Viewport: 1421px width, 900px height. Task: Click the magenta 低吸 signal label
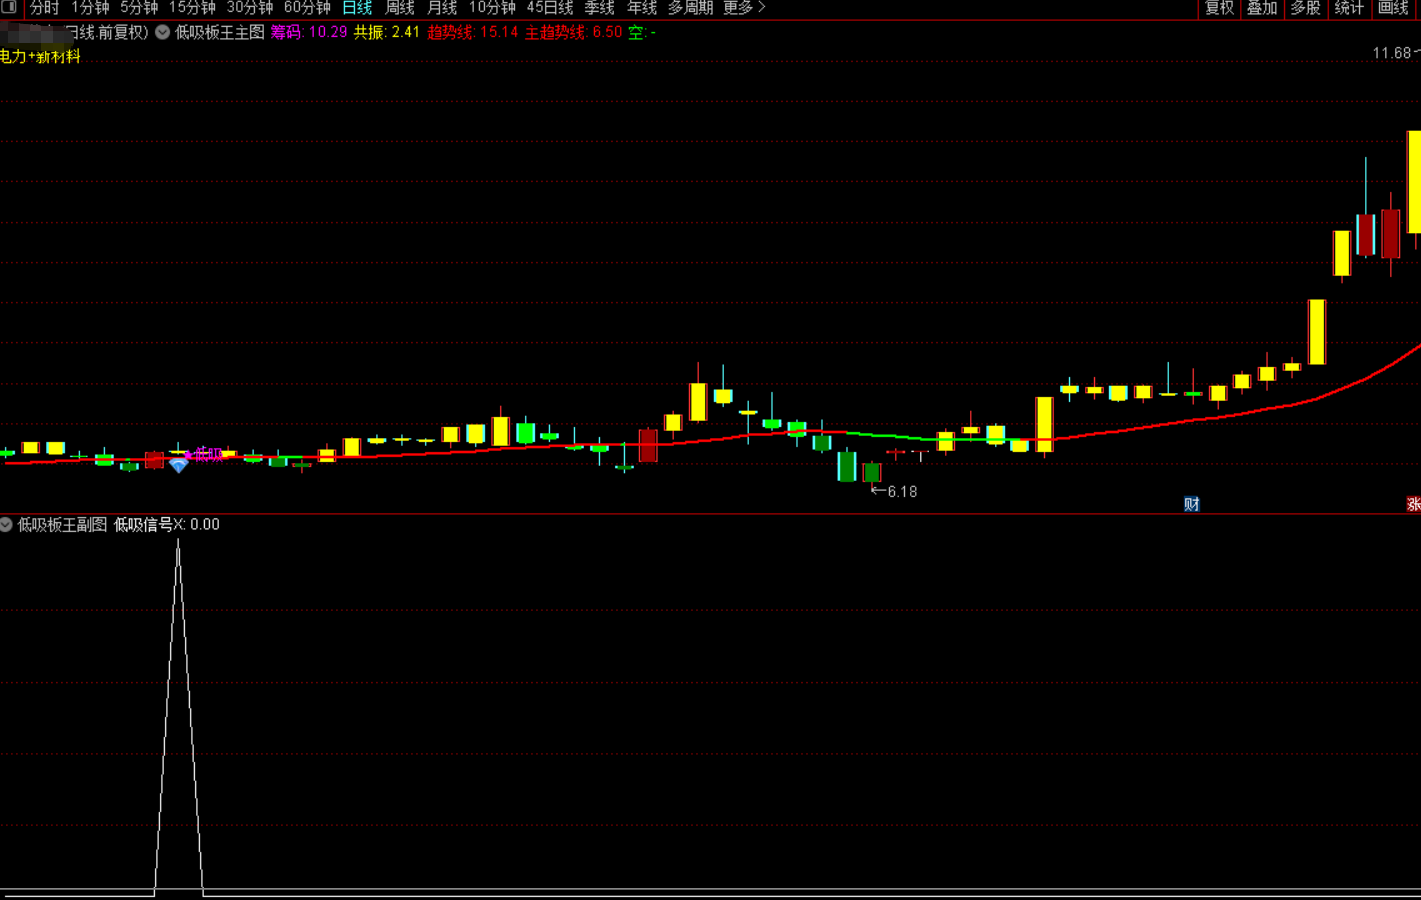click(208, 455)
